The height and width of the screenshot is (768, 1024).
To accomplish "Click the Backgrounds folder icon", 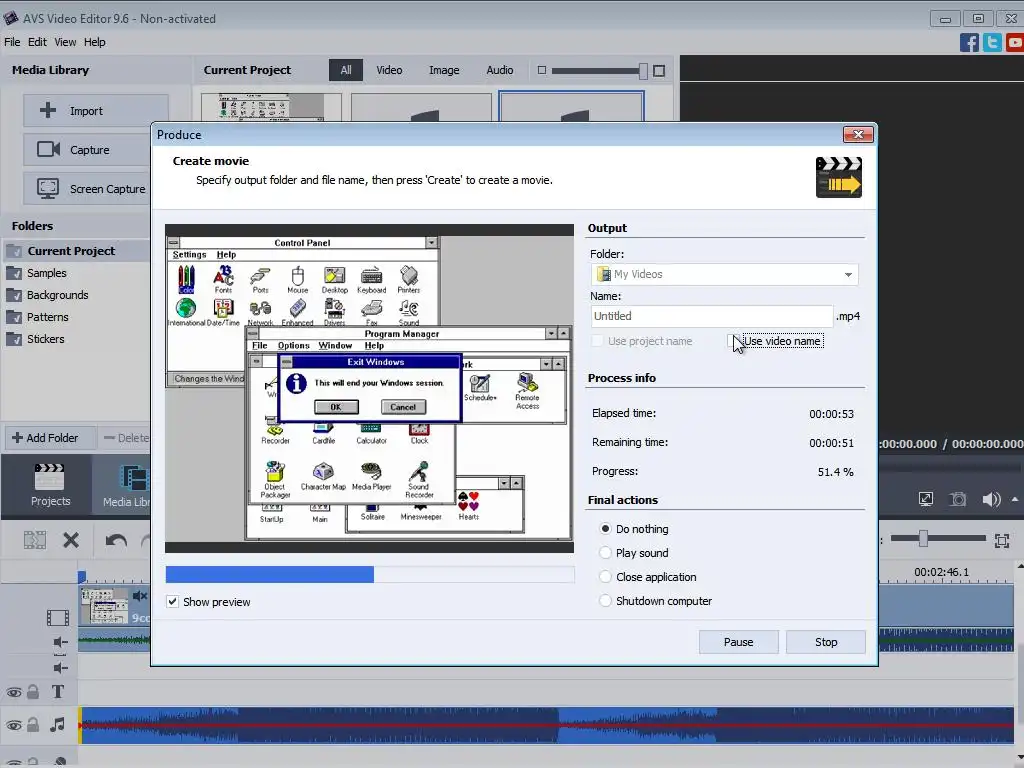I will pos(14,295).
